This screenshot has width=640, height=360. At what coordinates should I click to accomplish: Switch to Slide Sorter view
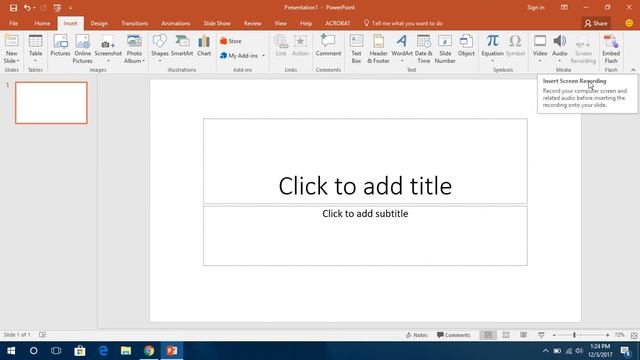click(506, 335)
